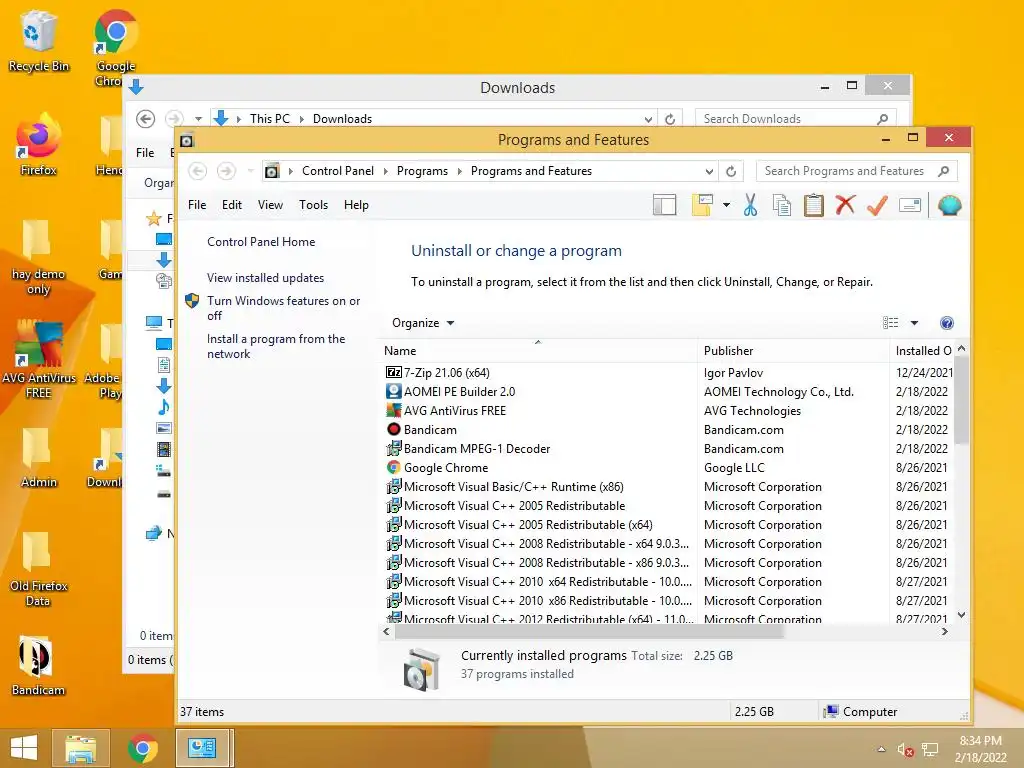Expand the arrow after Programs breadcrumb
1024x768 pixels.
[x=459, y=171]
